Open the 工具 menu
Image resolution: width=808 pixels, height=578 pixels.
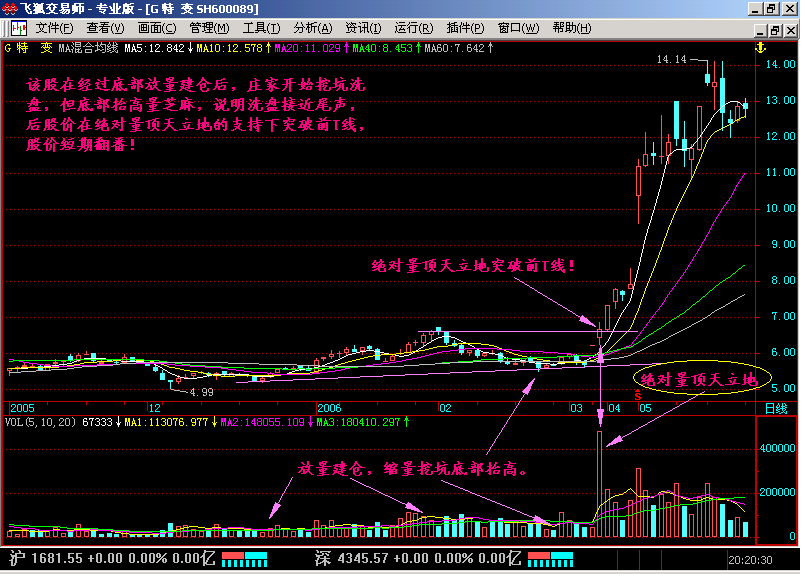tap(261, 27)
